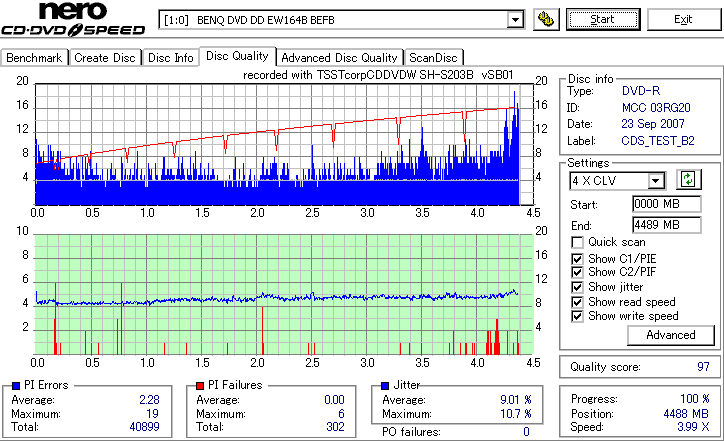
Task: Open the Advanced settings button
Action: coord(670,335)
